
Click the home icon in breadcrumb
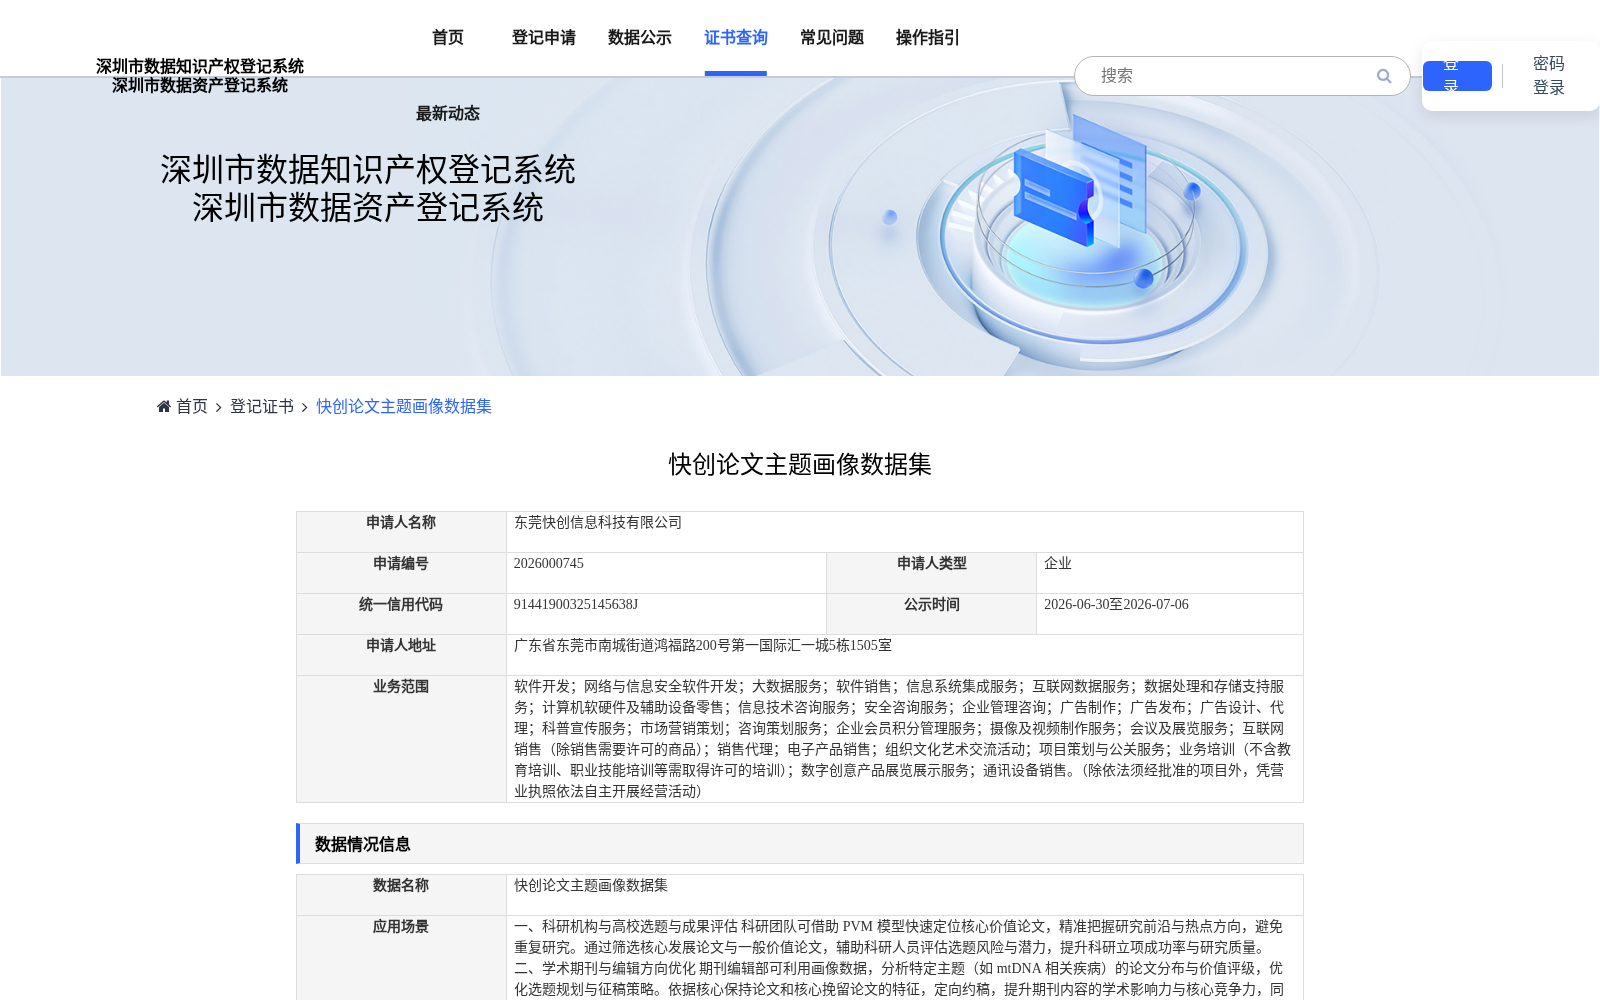[x=164, y=406]
